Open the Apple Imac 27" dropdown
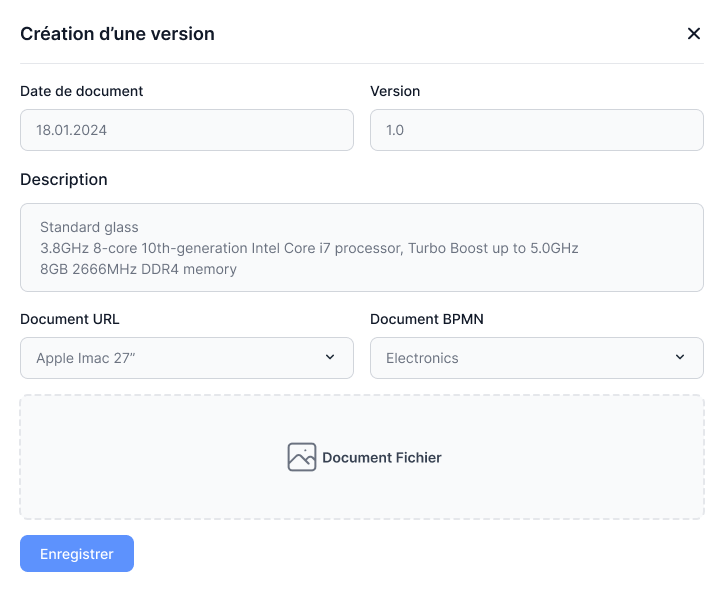Image resolution: width=724 pixels, height=592 pixels. tap(186, 358)
